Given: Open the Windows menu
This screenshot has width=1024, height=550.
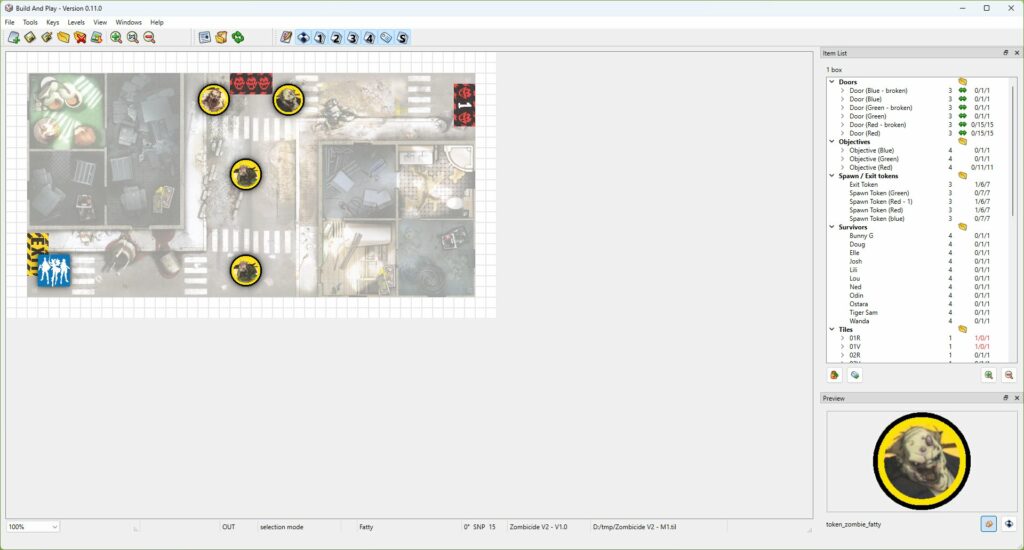Looking at the screenshot, I should (129, 22).
